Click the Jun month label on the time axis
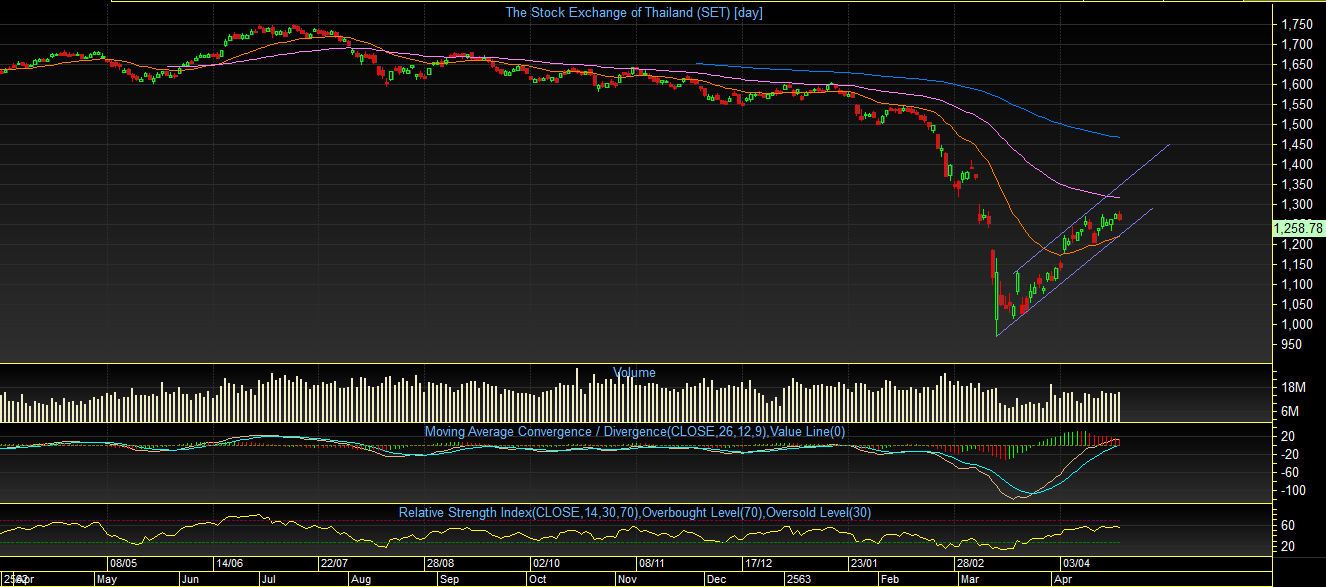Image resolution: width=1326 pixels, height=587 pixels. 192,579
